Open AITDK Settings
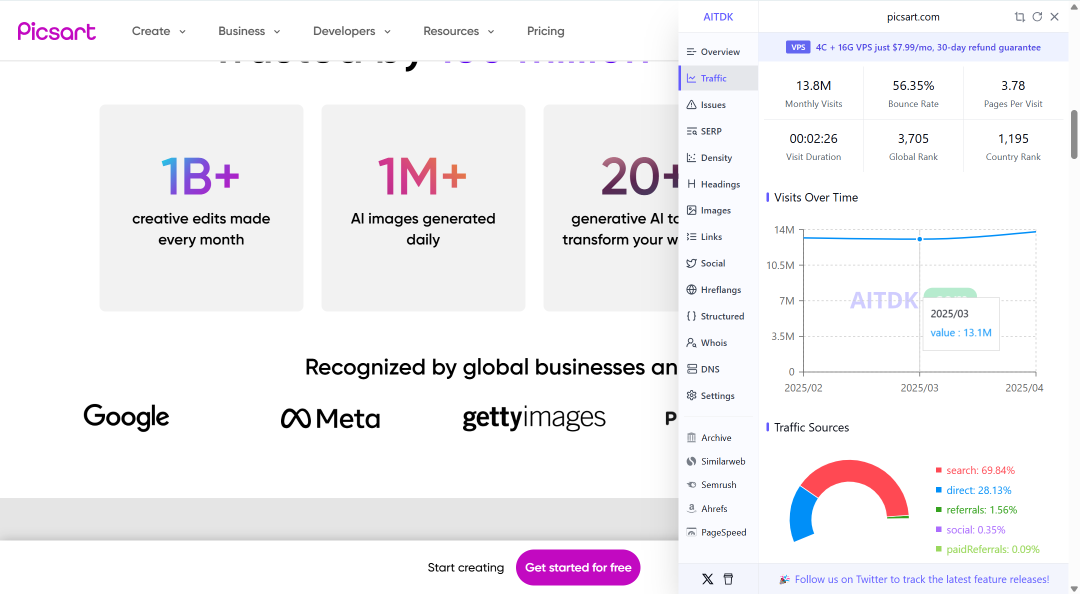This screenshot has height=594, width=1080. [718, 396]
